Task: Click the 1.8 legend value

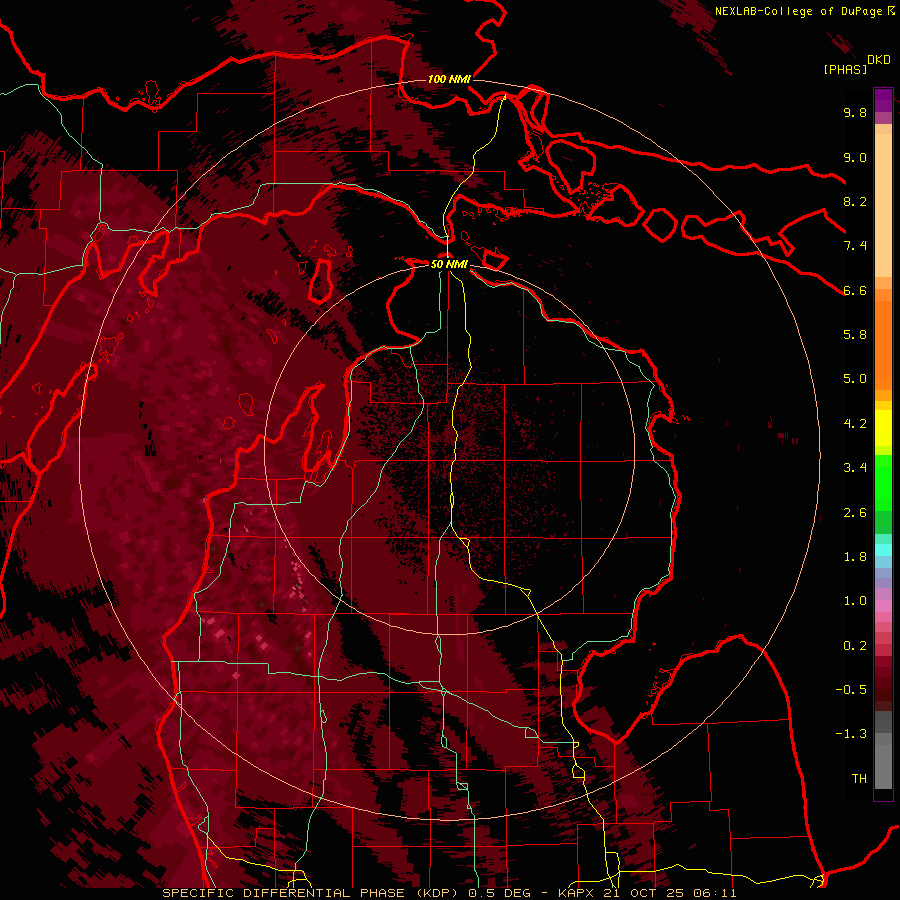Action: [x=855, y=557]
